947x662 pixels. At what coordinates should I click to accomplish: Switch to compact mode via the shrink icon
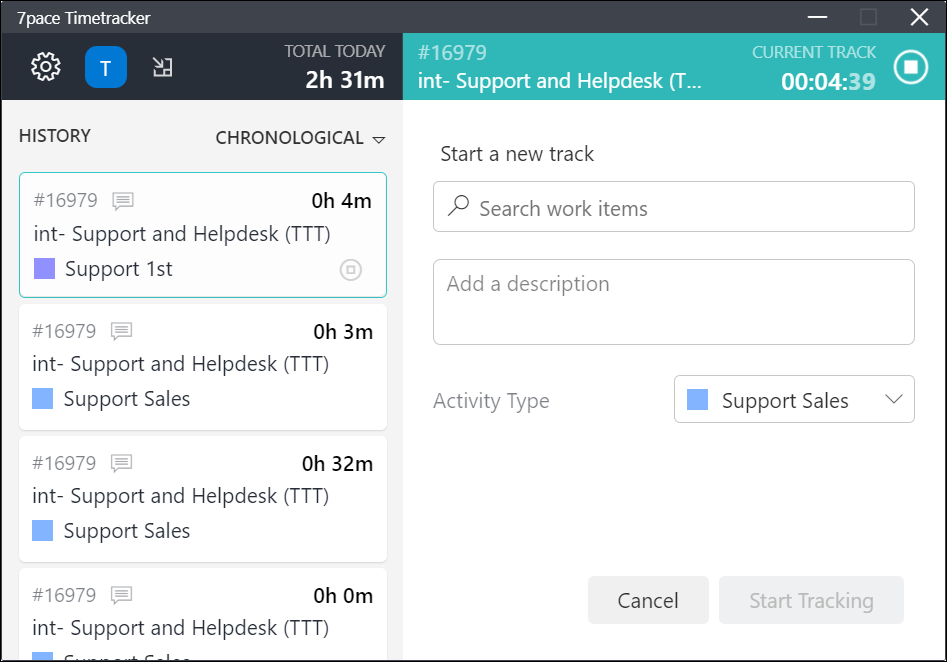click(x=162, y=67)
